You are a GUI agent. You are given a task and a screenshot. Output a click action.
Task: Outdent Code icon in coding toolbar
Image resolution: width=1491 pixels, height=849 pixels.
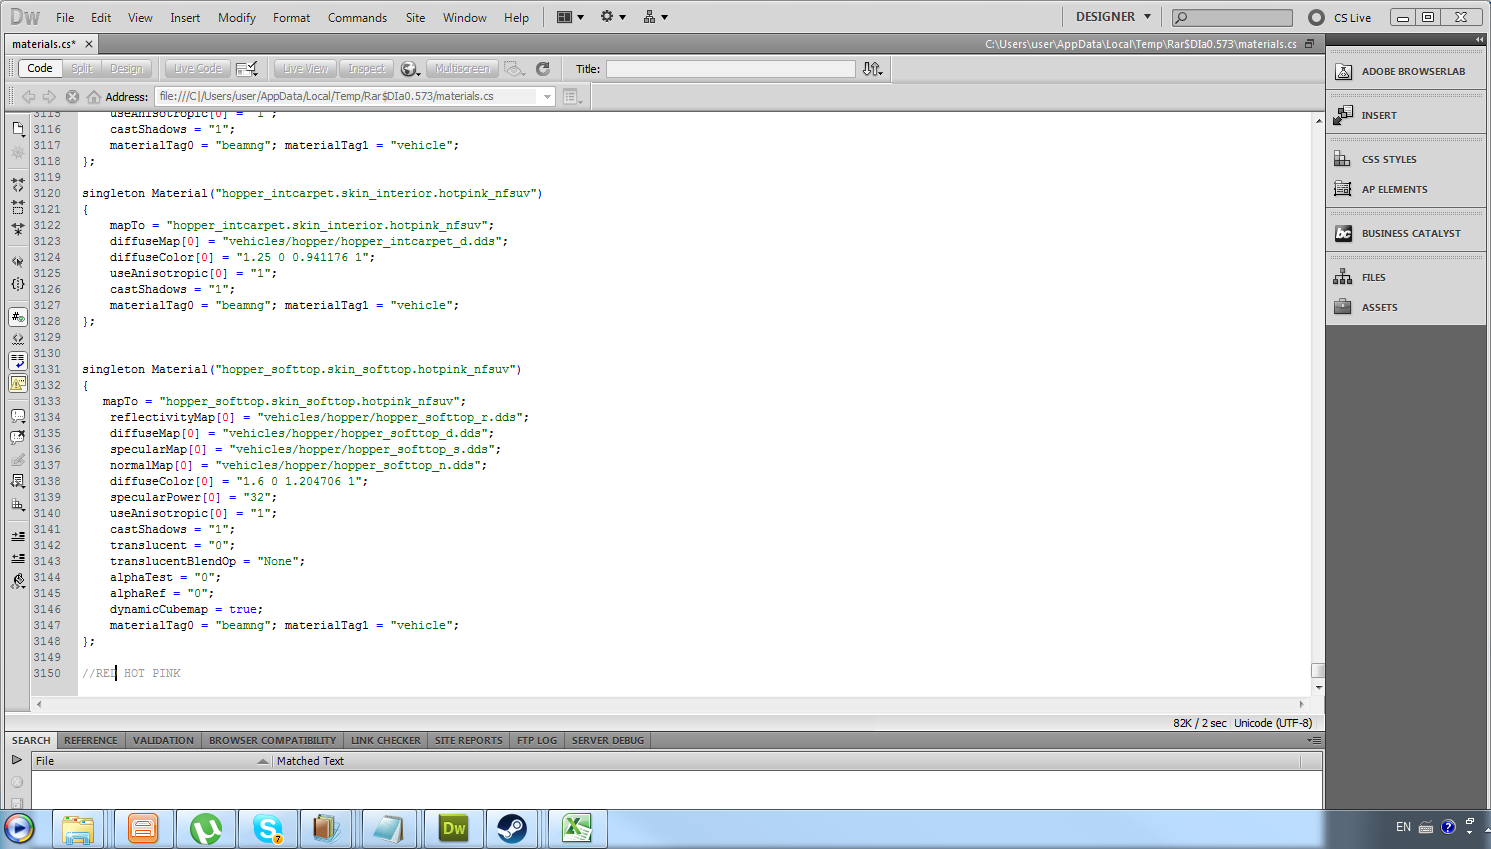(18, 558)
